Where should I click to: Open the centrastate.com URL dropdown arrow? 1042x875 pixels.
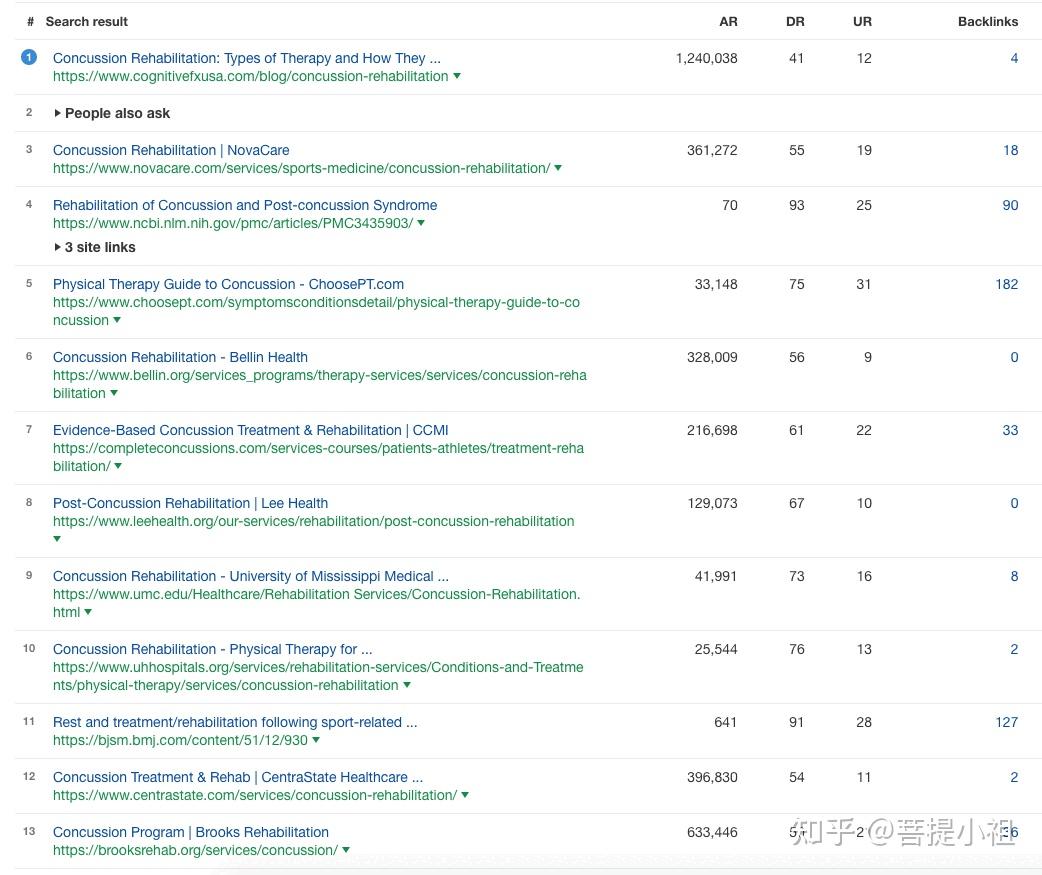(465, 795)
